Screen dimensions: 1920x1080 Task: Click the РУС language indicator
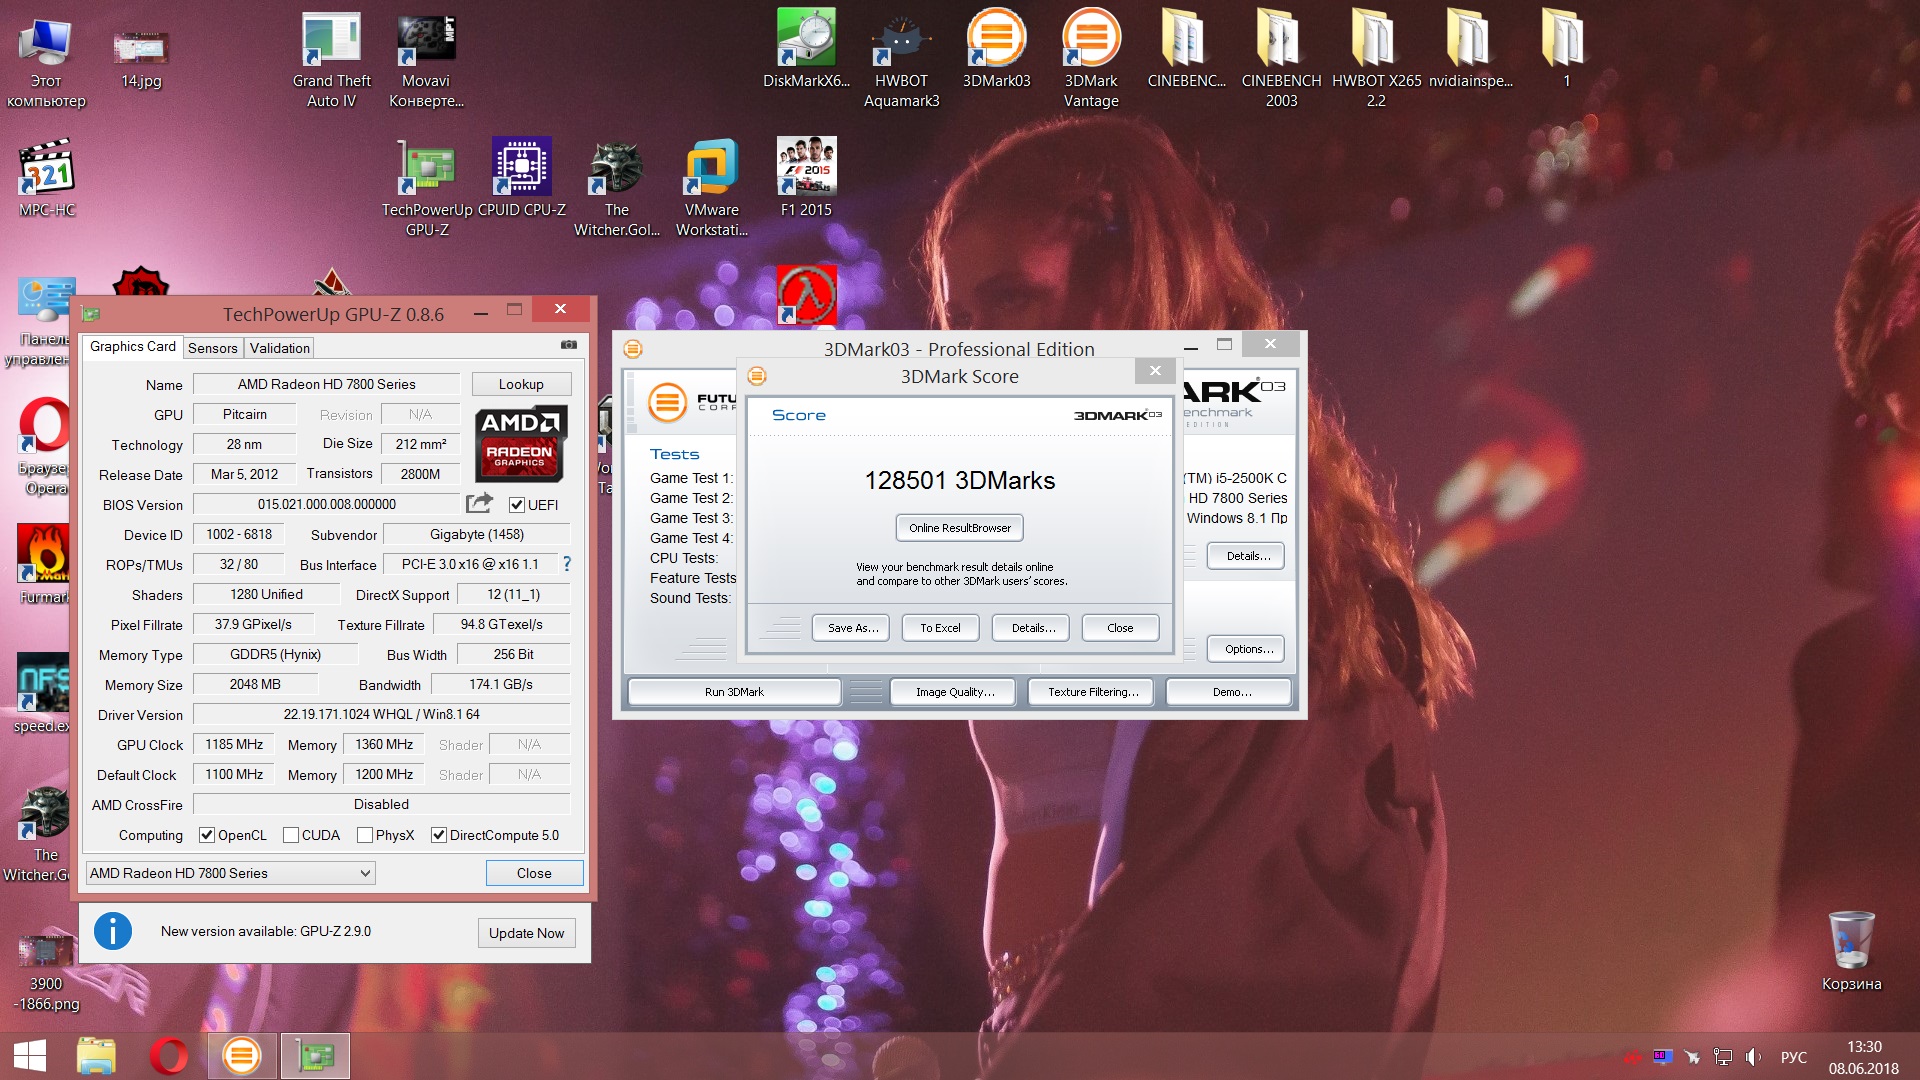point(1793,1057)
